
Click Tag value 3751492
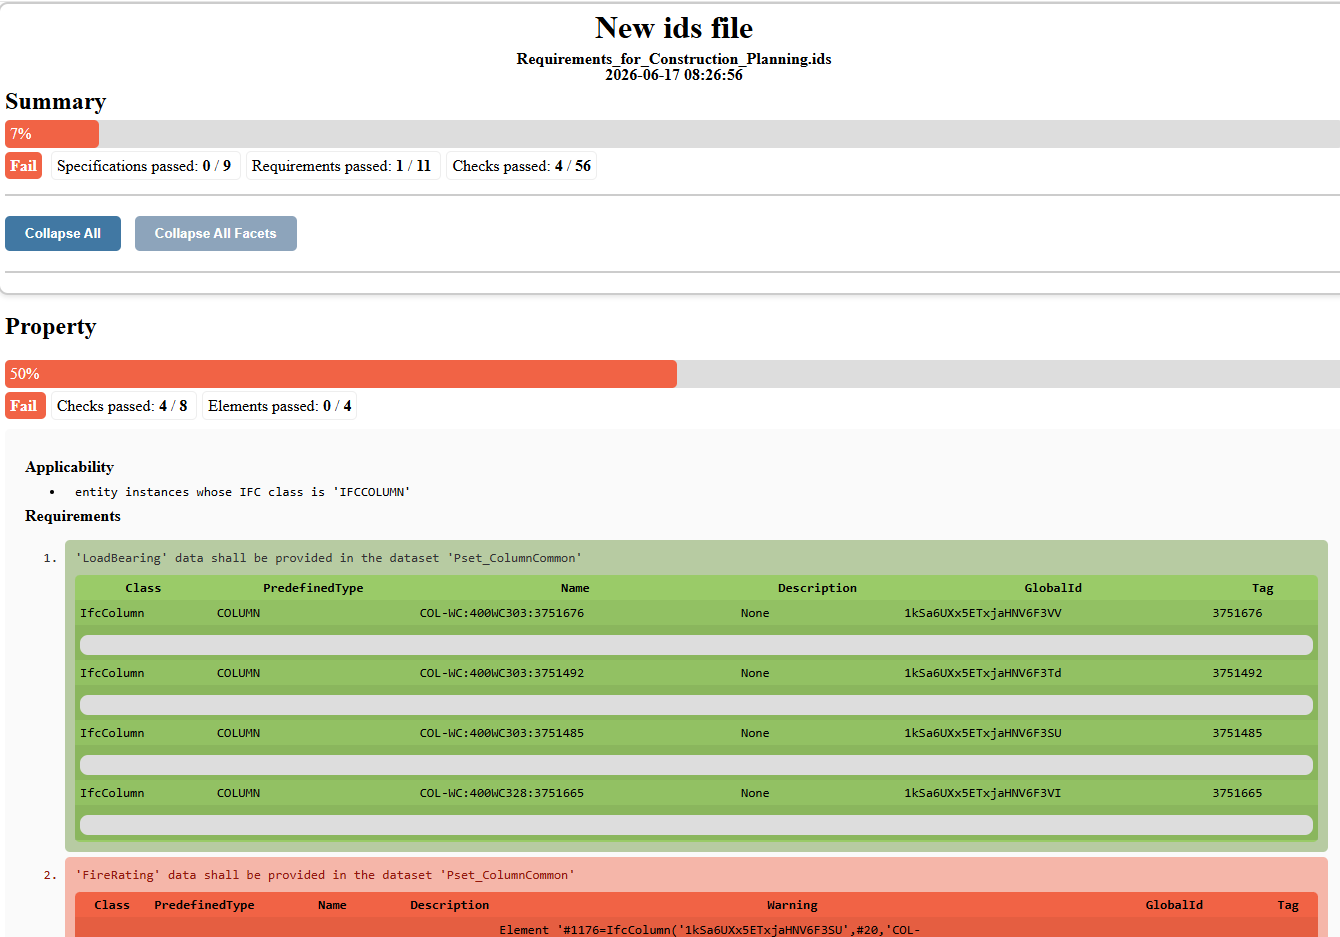pyautogui.click(x=1237, y=673)
